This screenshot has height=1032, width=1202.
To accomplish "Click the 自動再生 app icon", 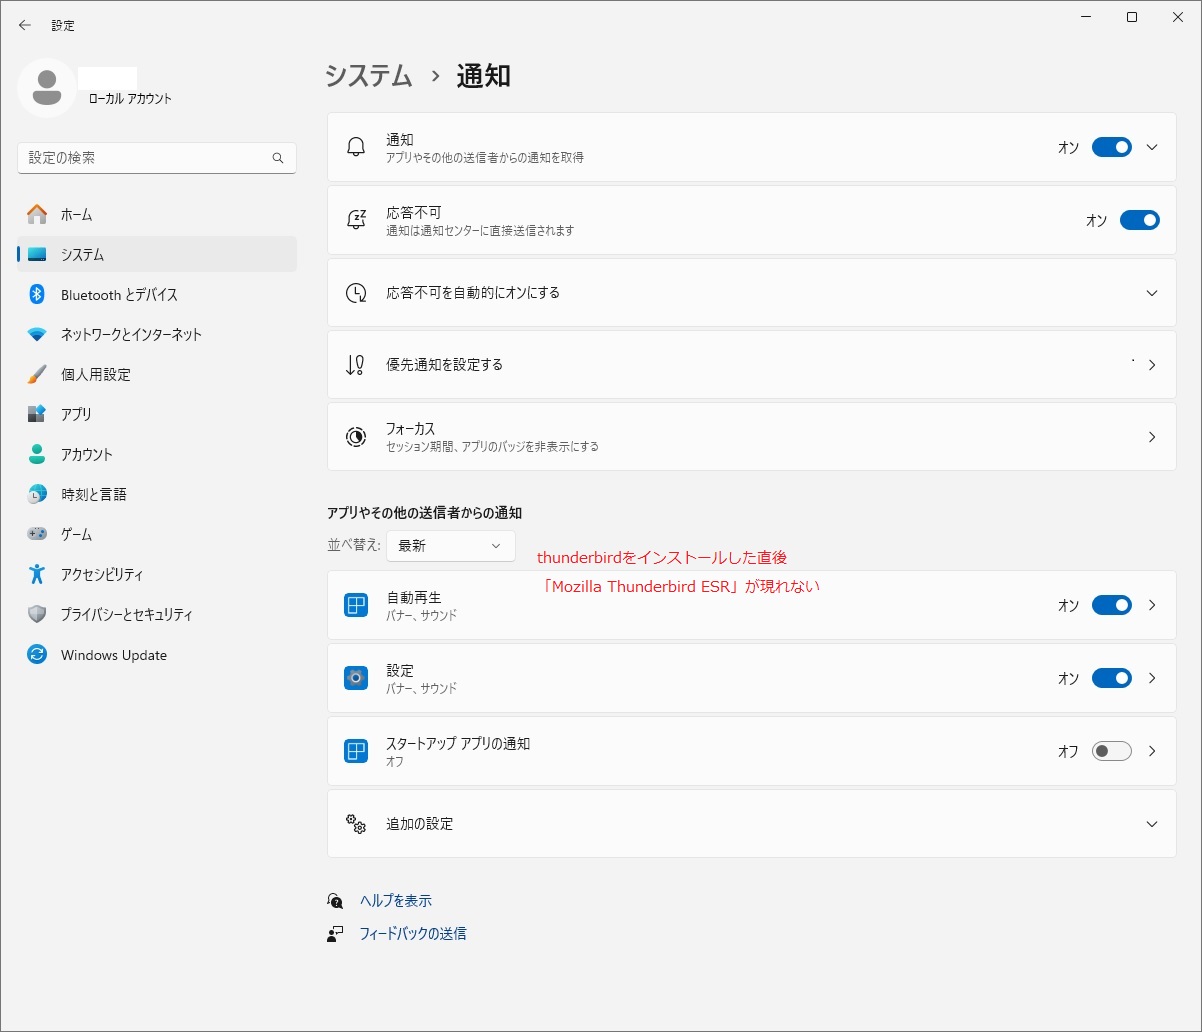I will pyautogui.click(x=356, y=605).
